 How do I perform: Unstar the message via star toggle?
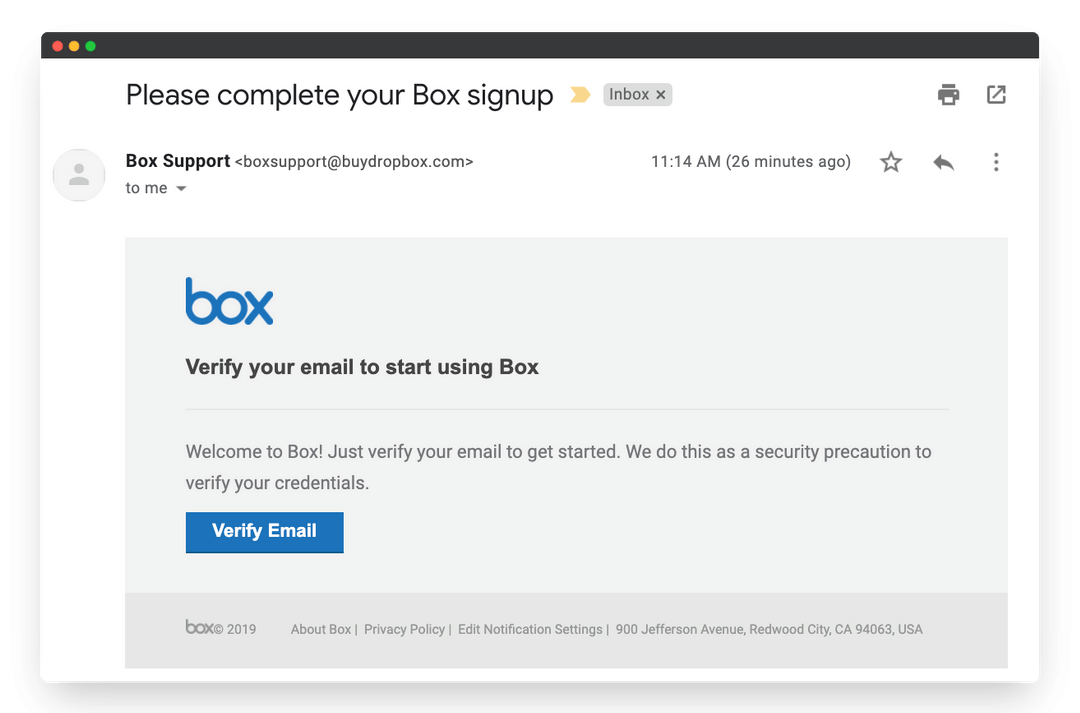coord(890,161)
